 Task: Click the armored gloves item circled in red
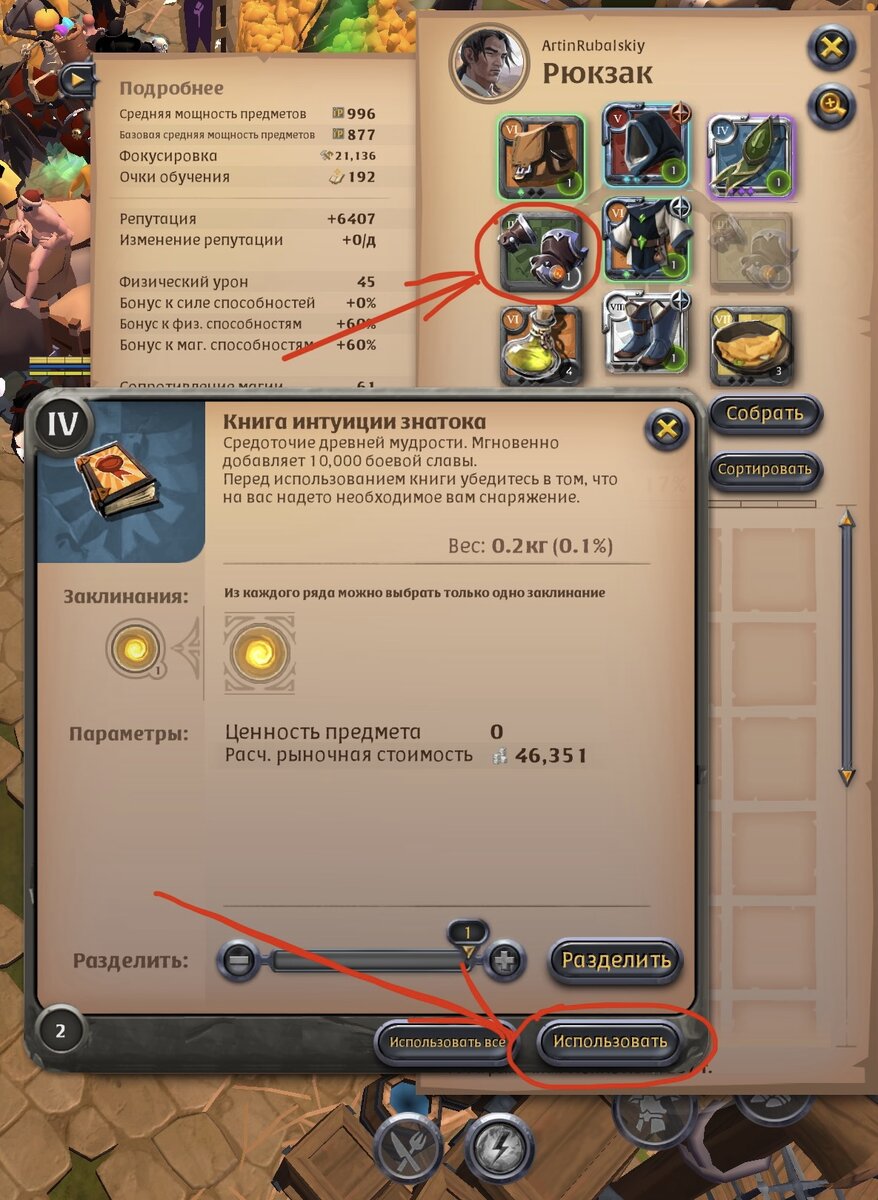541,250
